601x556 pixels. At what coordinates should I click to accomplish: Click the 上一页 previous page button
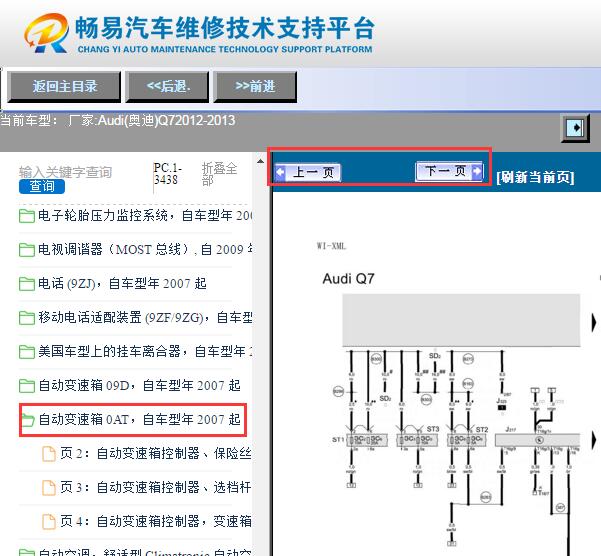(308, 172)
